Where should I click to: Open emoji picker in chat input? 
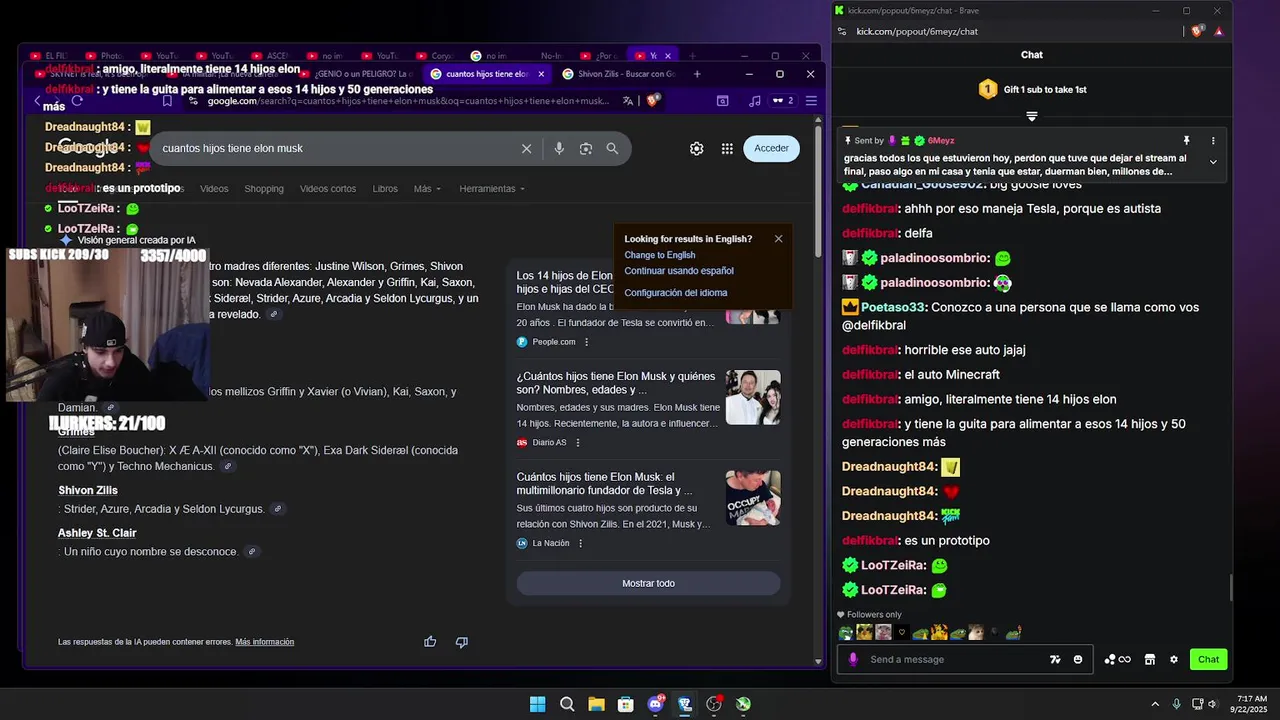tap(1078, 659)
